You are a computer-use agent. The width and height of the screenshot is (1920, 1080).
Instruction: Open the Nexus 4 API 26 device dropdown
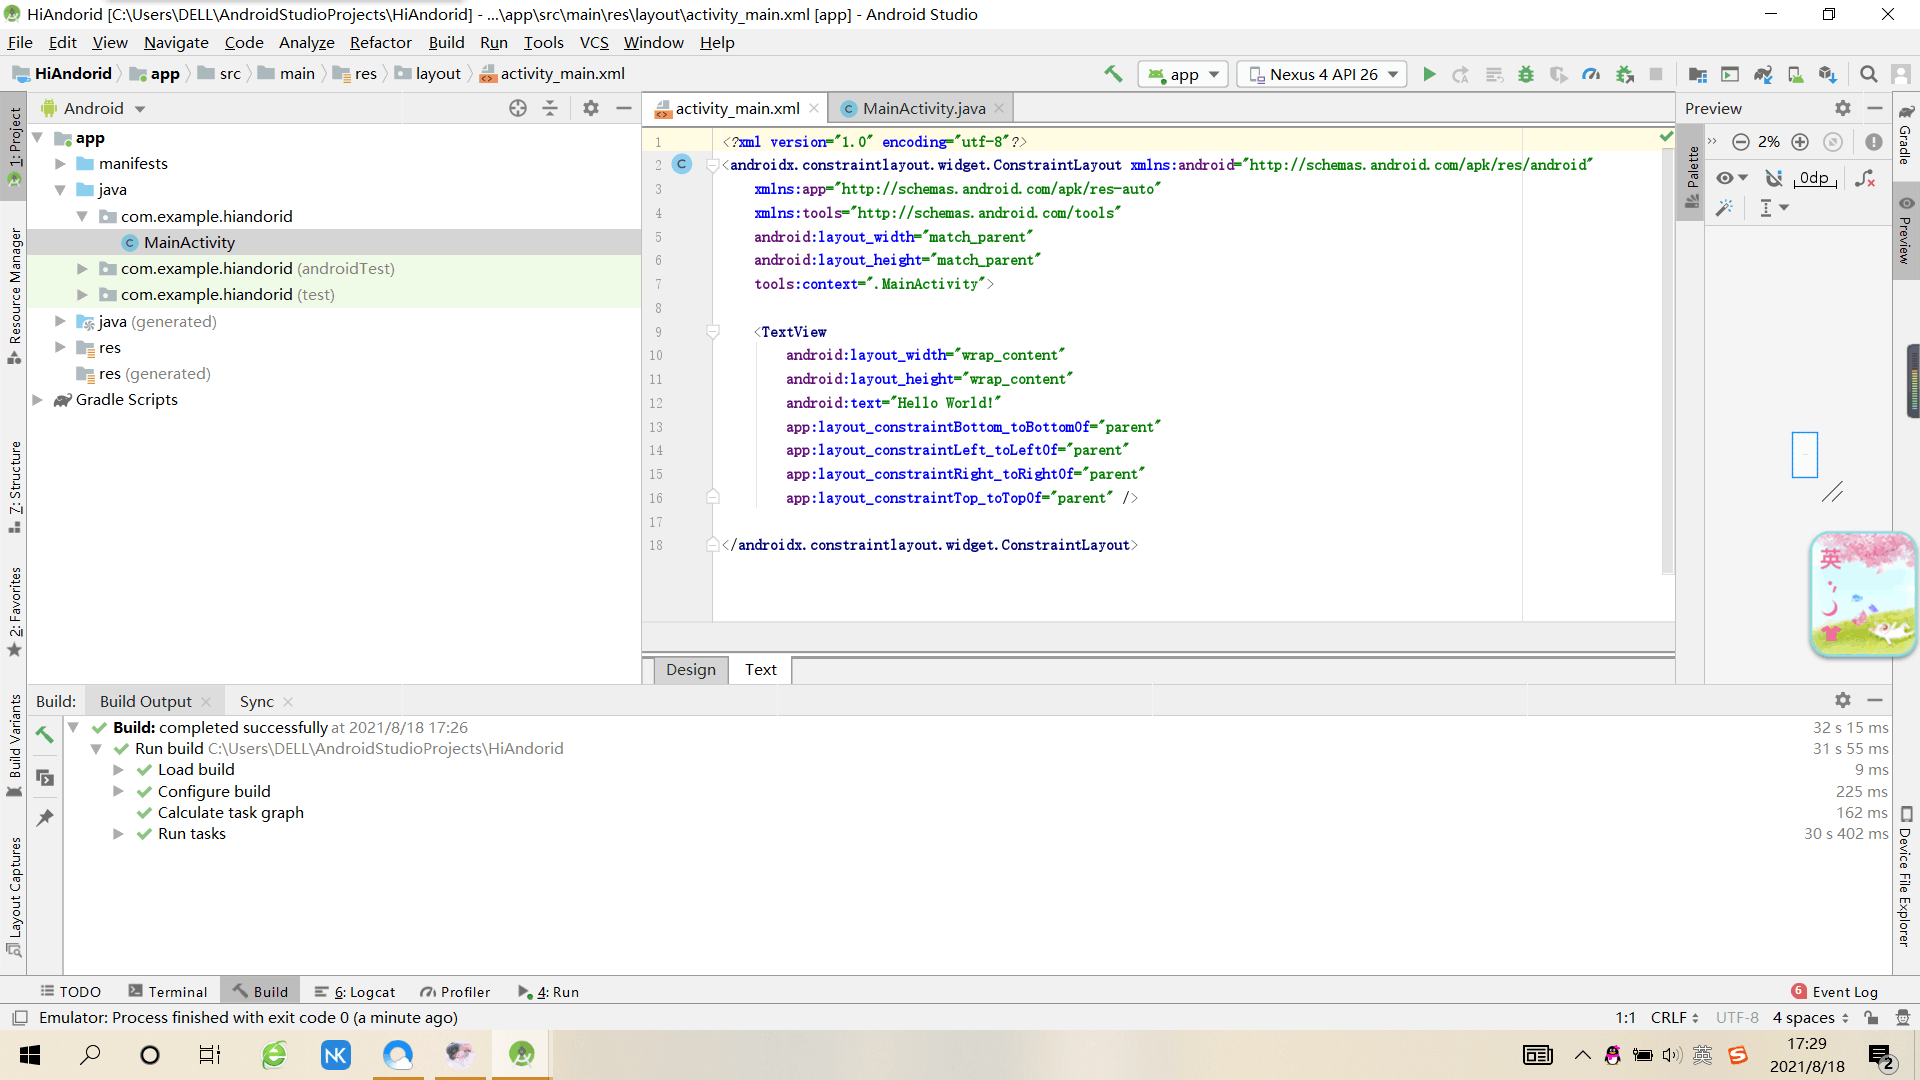click(x=1322, y=74)
